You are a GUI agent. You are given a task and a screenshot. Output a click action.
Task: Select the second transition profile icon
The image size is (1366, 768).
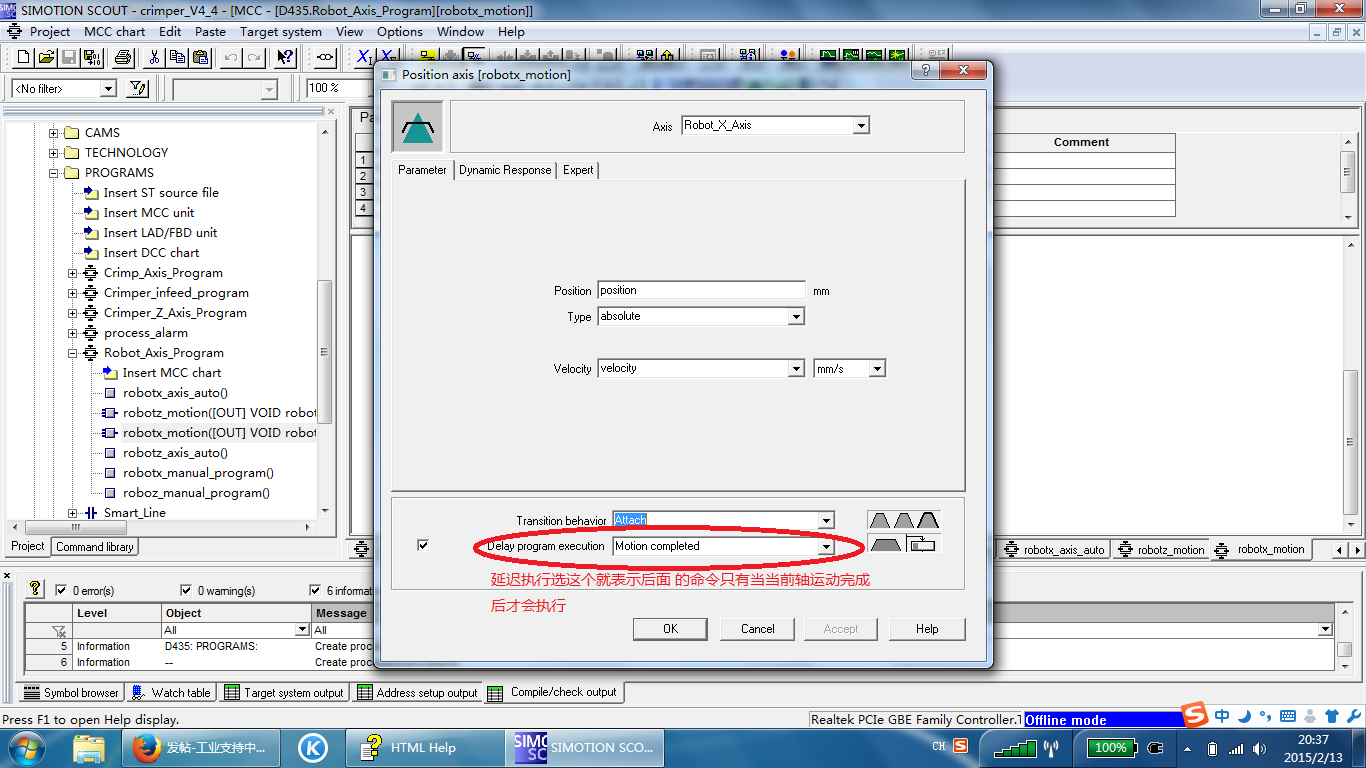coord(904,520)
